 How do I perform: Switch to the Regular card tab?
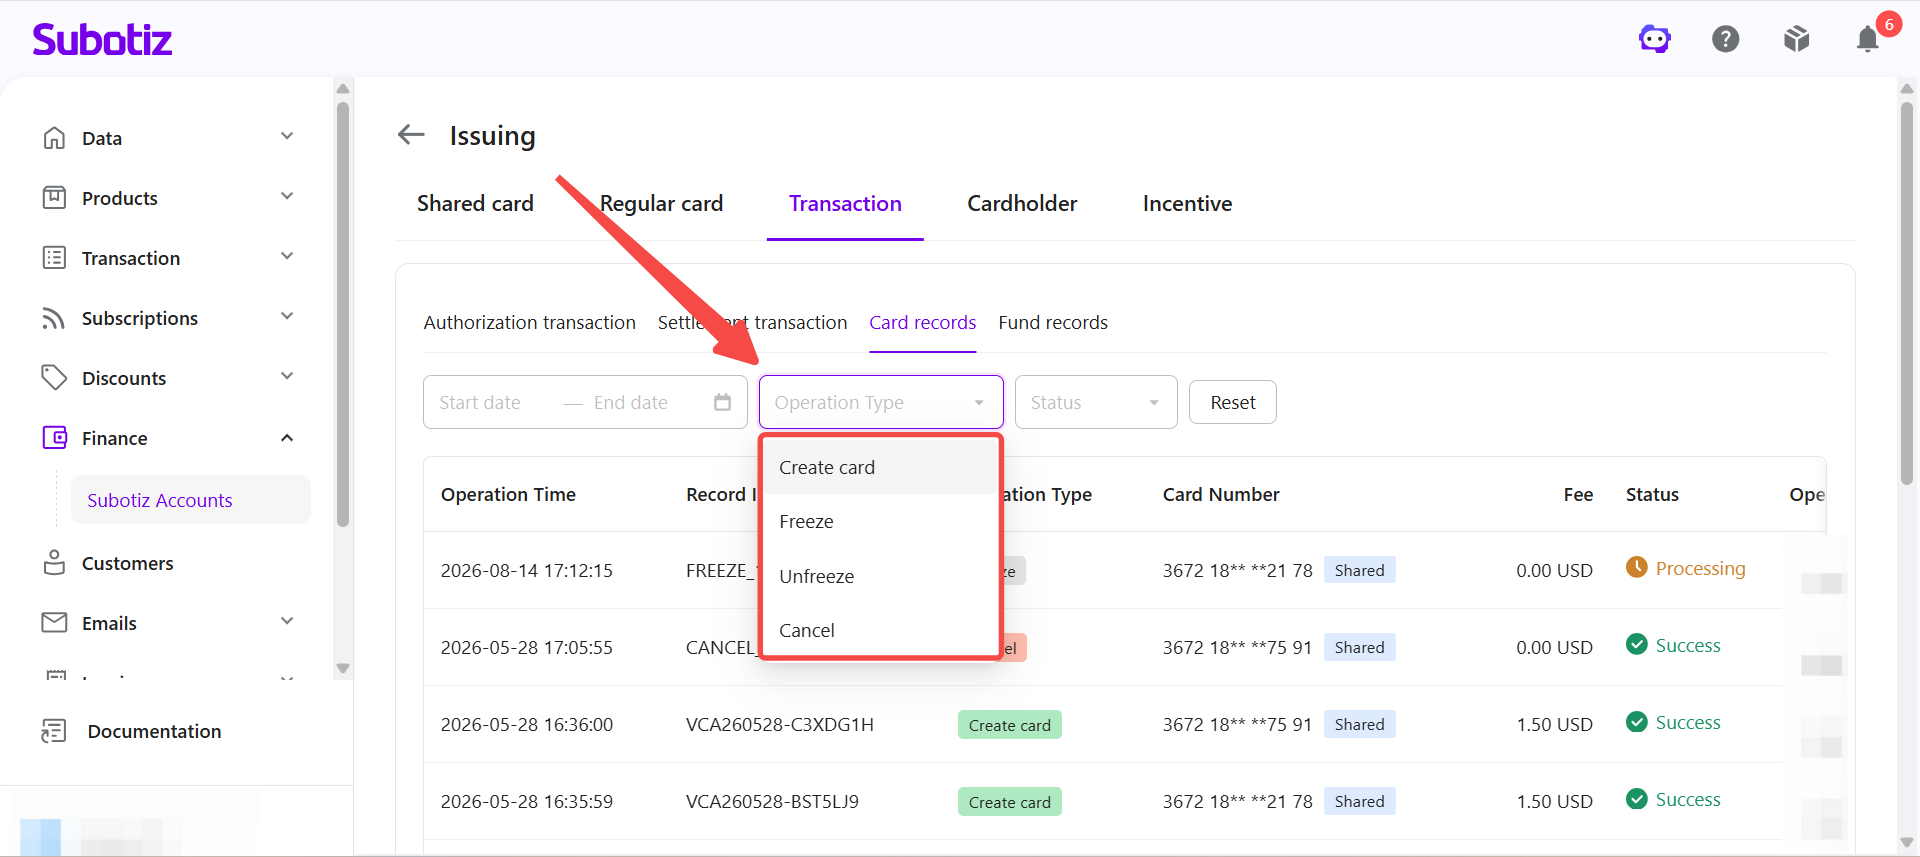click(661, 204)
